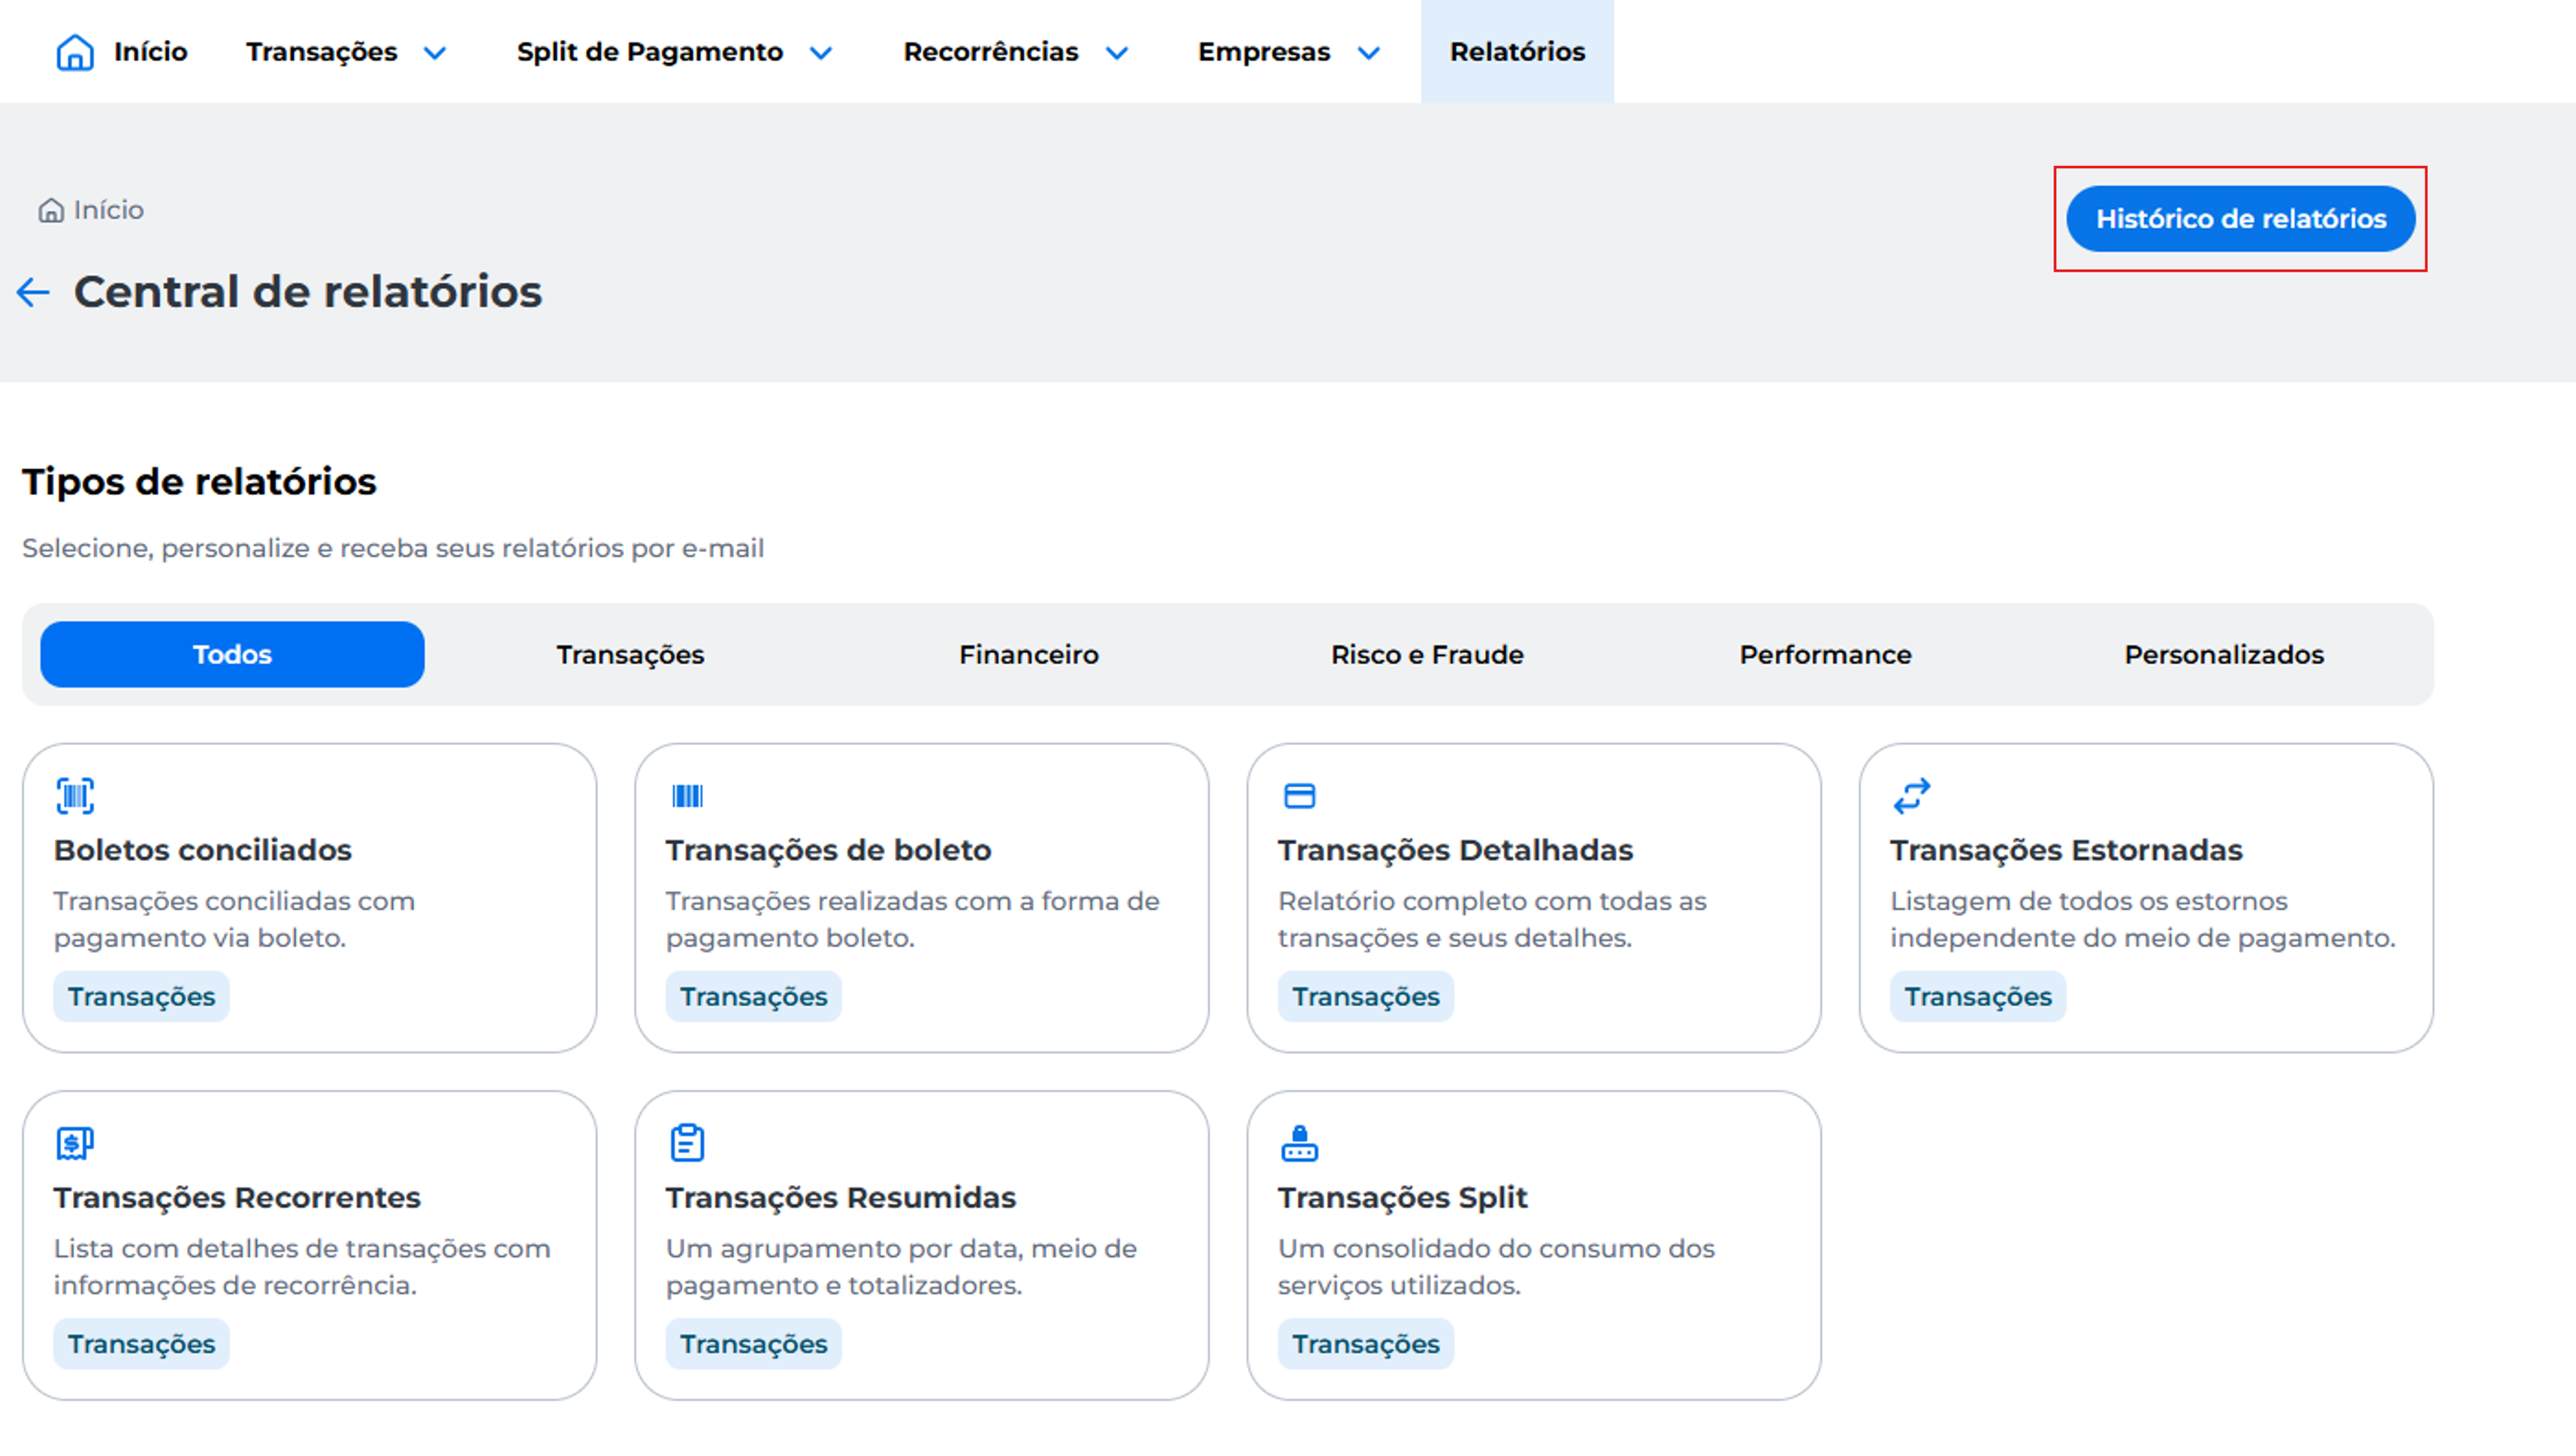Image resolution: width=2576 pixels, height=1456 pixels.
Task: Click 'Transações realizadas com a forma' description
Action: [912, 920]
